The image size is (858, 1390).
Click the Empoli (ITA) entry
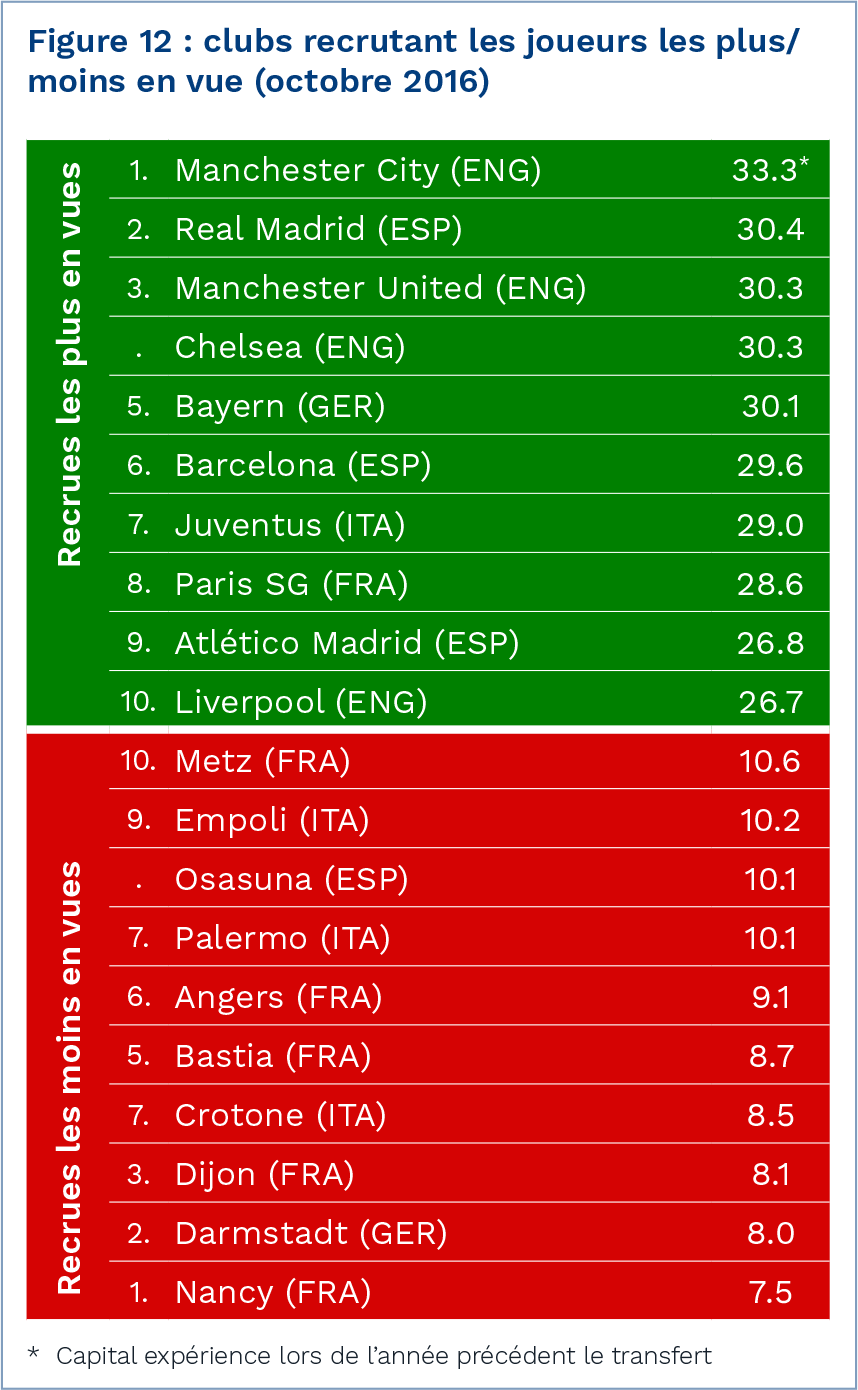[271, 821]
